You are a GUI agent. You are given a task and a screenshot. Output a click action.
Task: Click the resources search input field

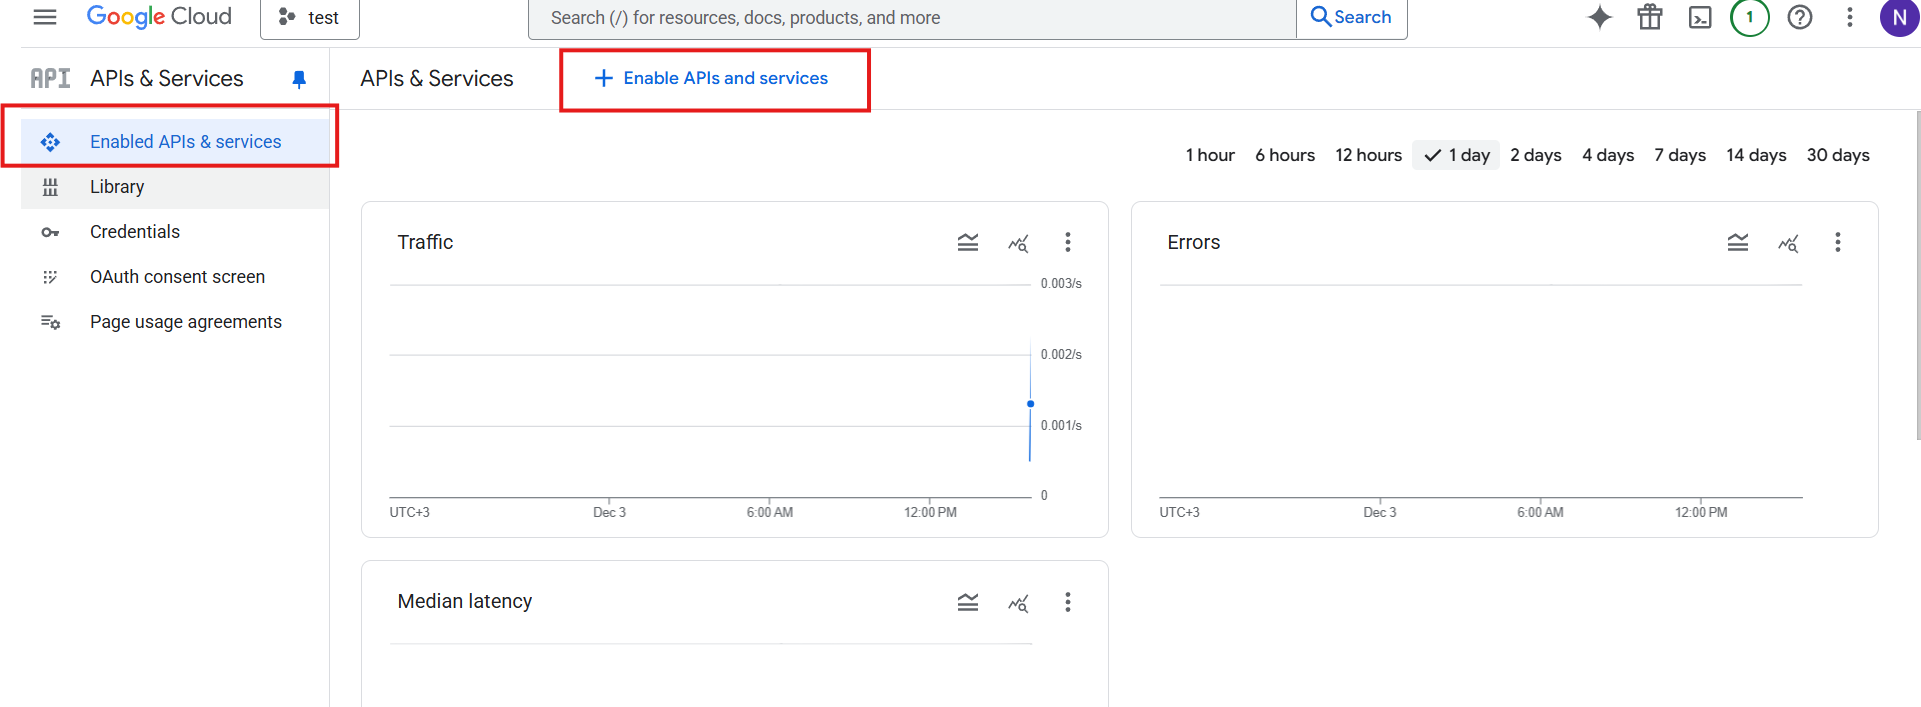[910, 18]
